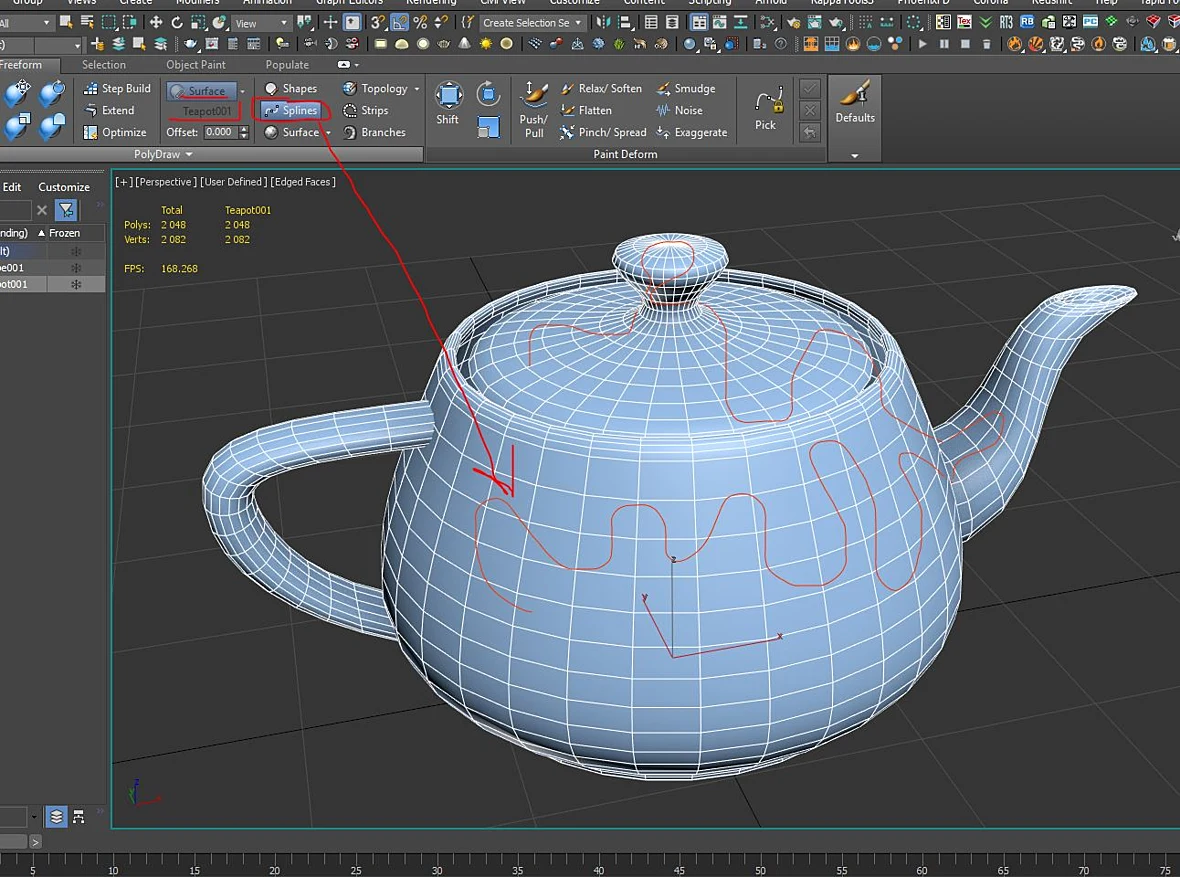The width and height of the screenshot is (1180, 877).
Task: Open the Customize menu in Scene Explorer
Action: 64,187
